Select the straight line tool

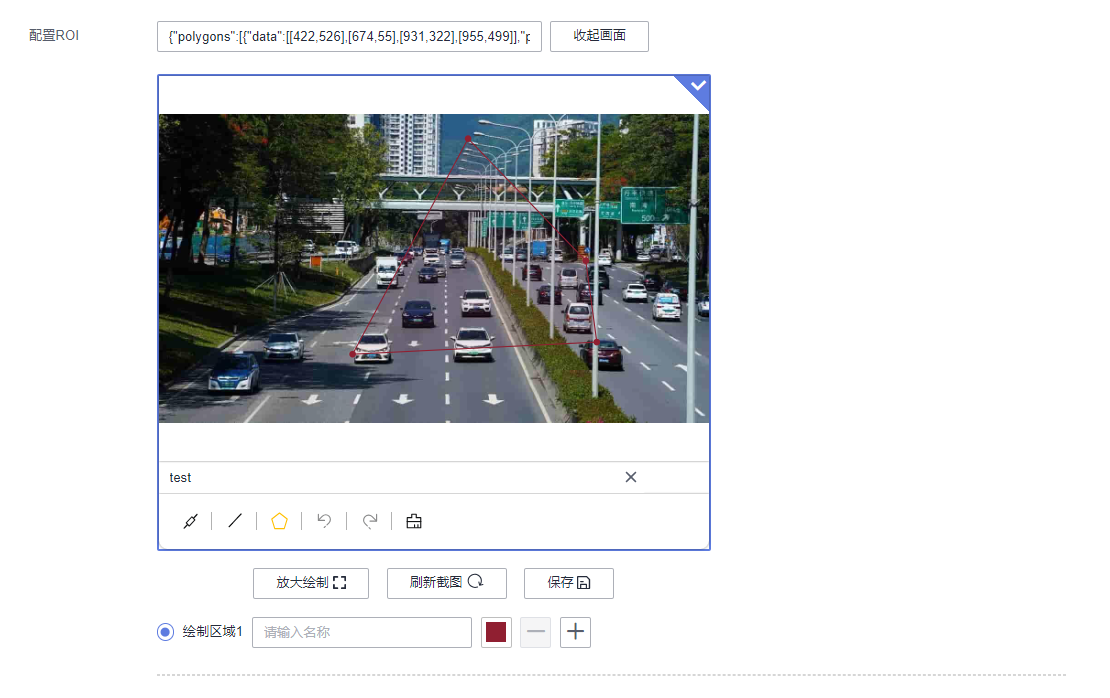pos(235,521)
